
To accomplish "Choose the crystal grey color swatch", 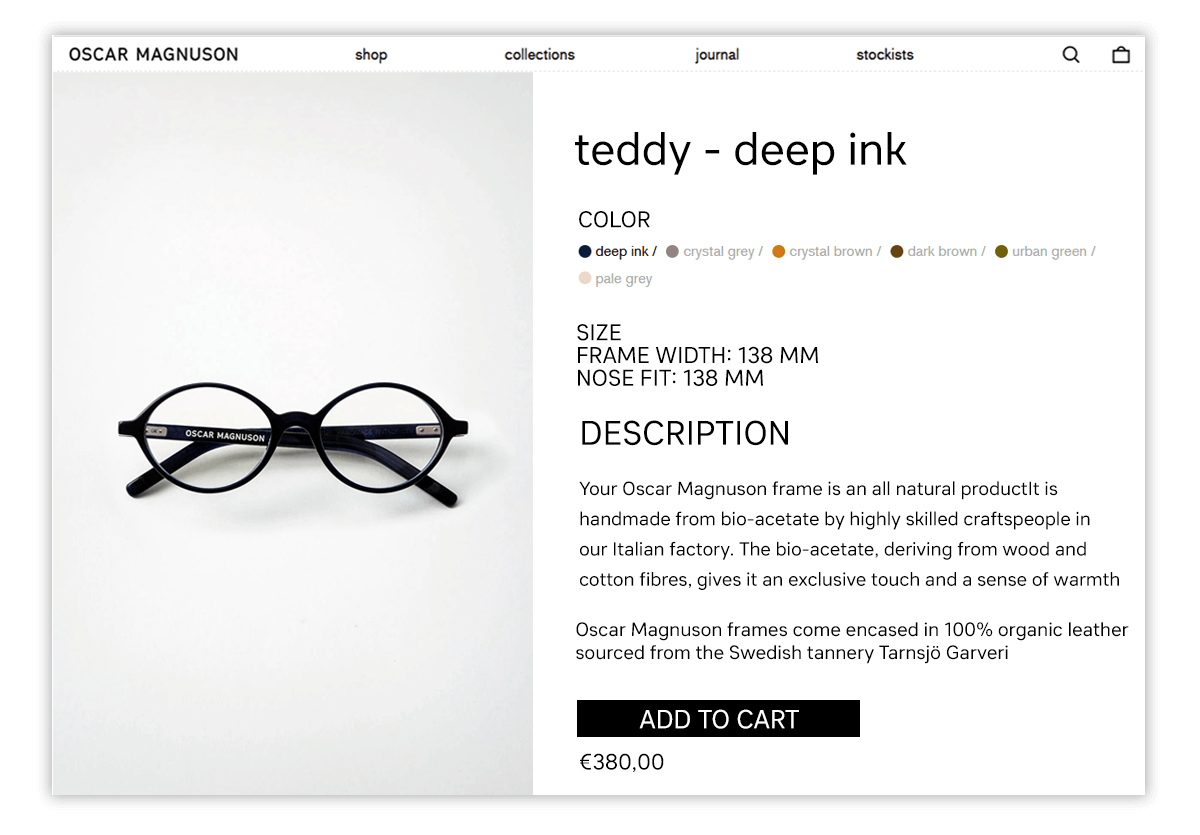I will (672, 252).
